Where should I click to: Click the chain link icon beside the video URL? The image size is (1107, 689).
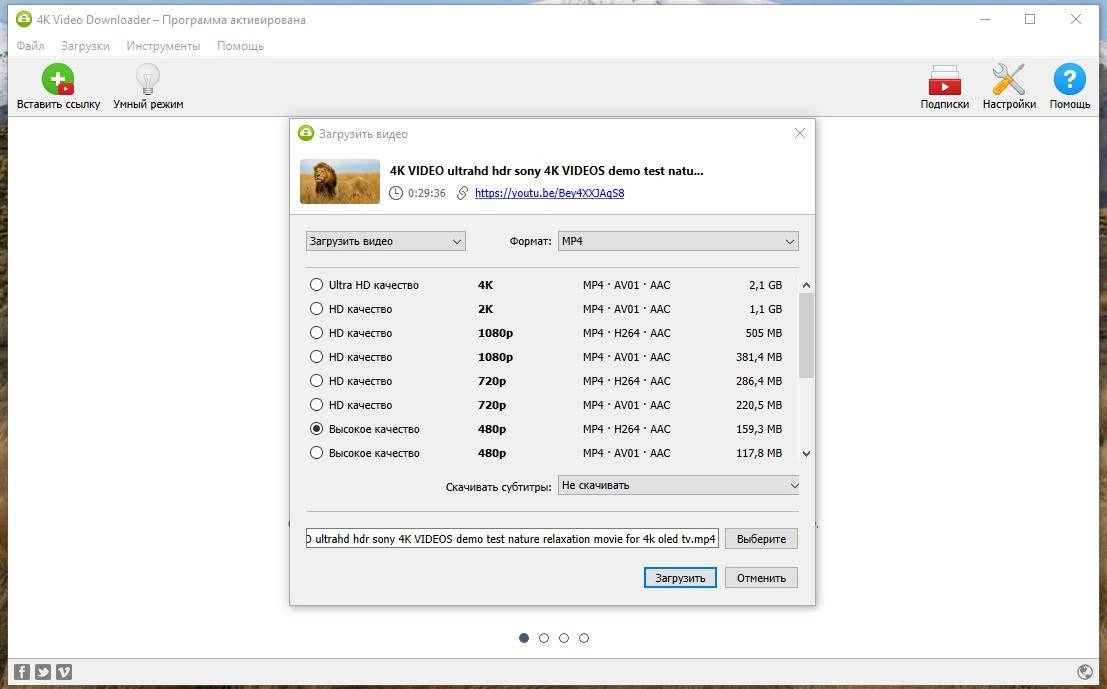[462, 193]
